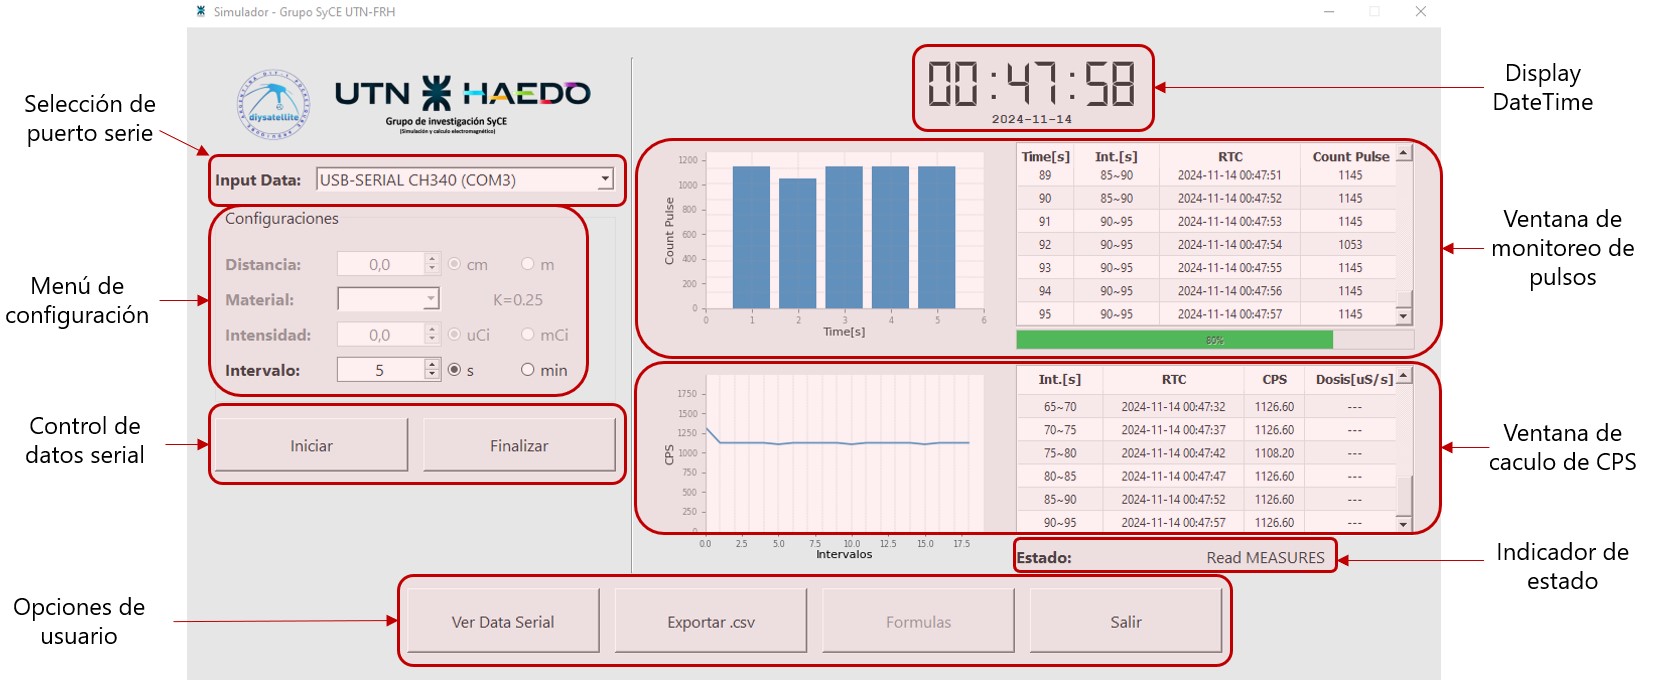Select the mCi intensity radio
The width and height of the screenshot is (1662, 680).
(527, 335)
